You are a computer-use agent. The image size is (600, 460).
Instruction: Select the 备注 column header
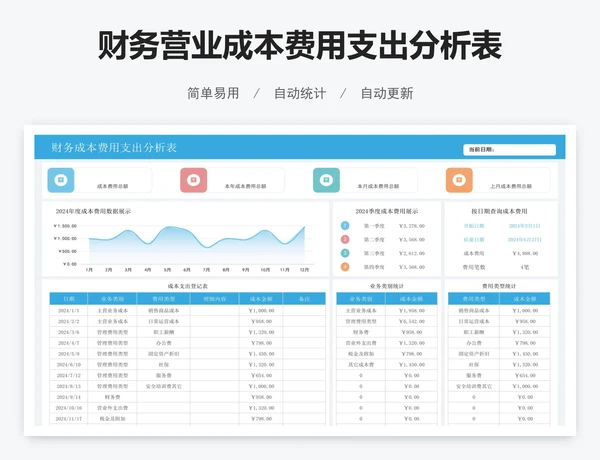[304, 299]
